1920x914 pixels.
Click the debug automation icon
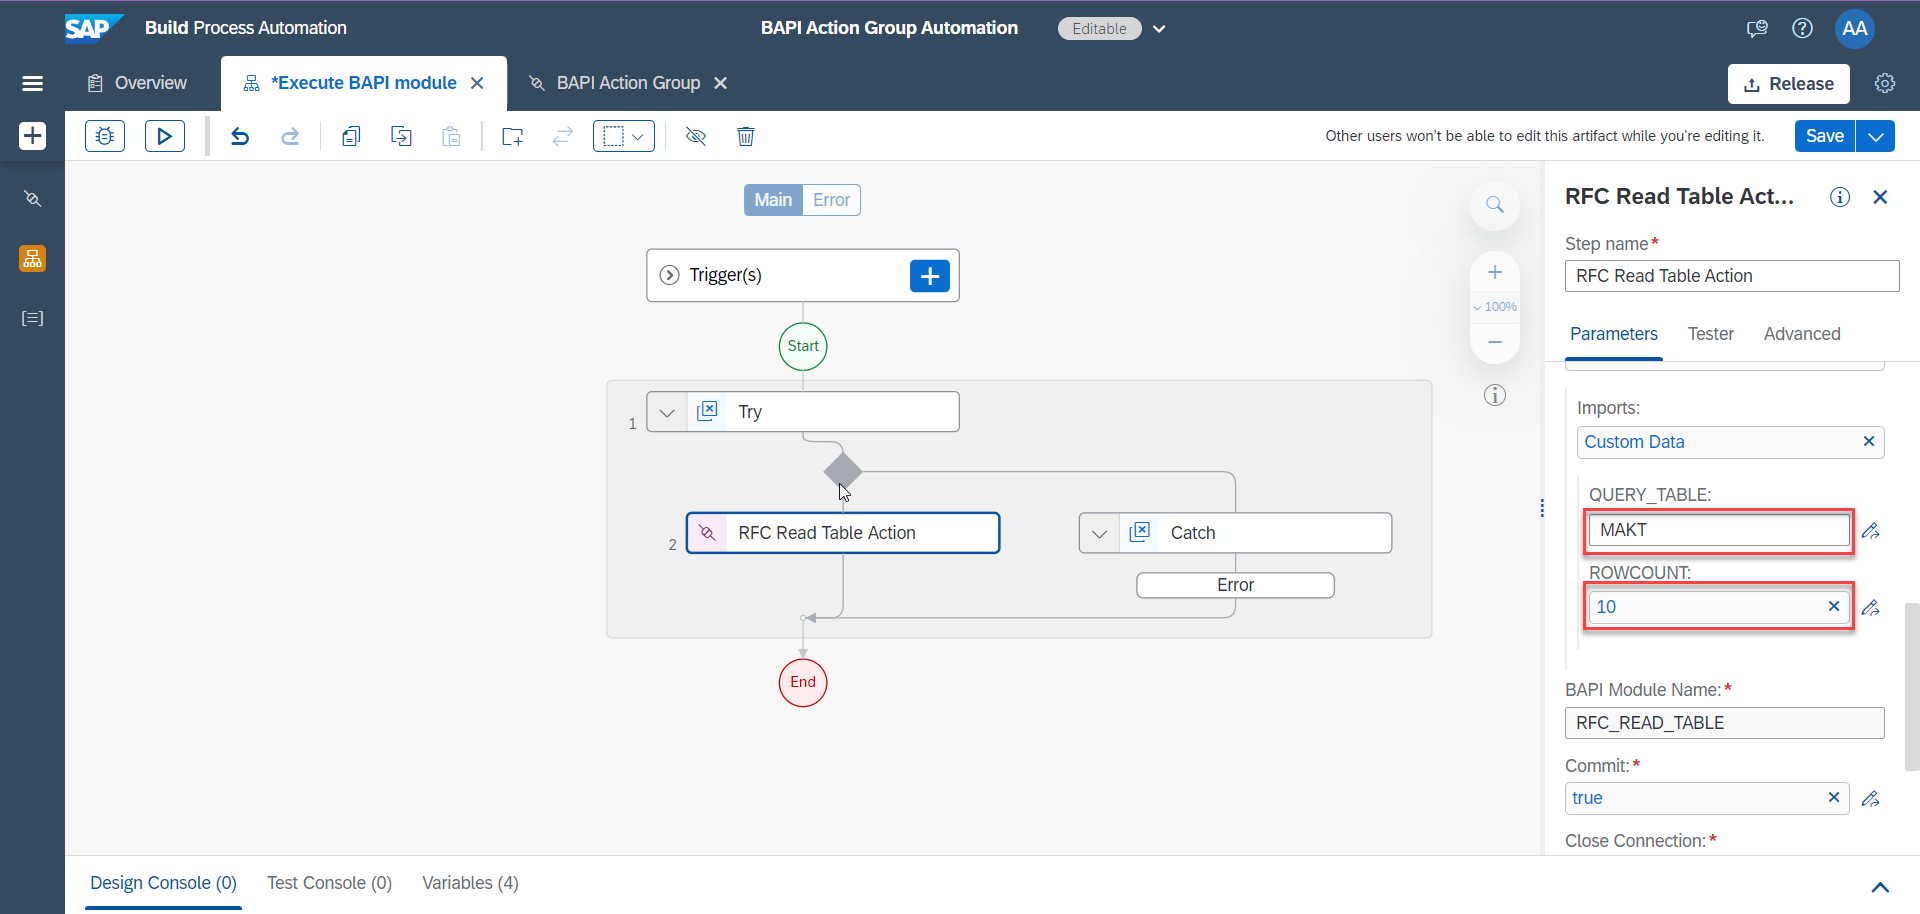pyautogui.click(x=105, y=136)
